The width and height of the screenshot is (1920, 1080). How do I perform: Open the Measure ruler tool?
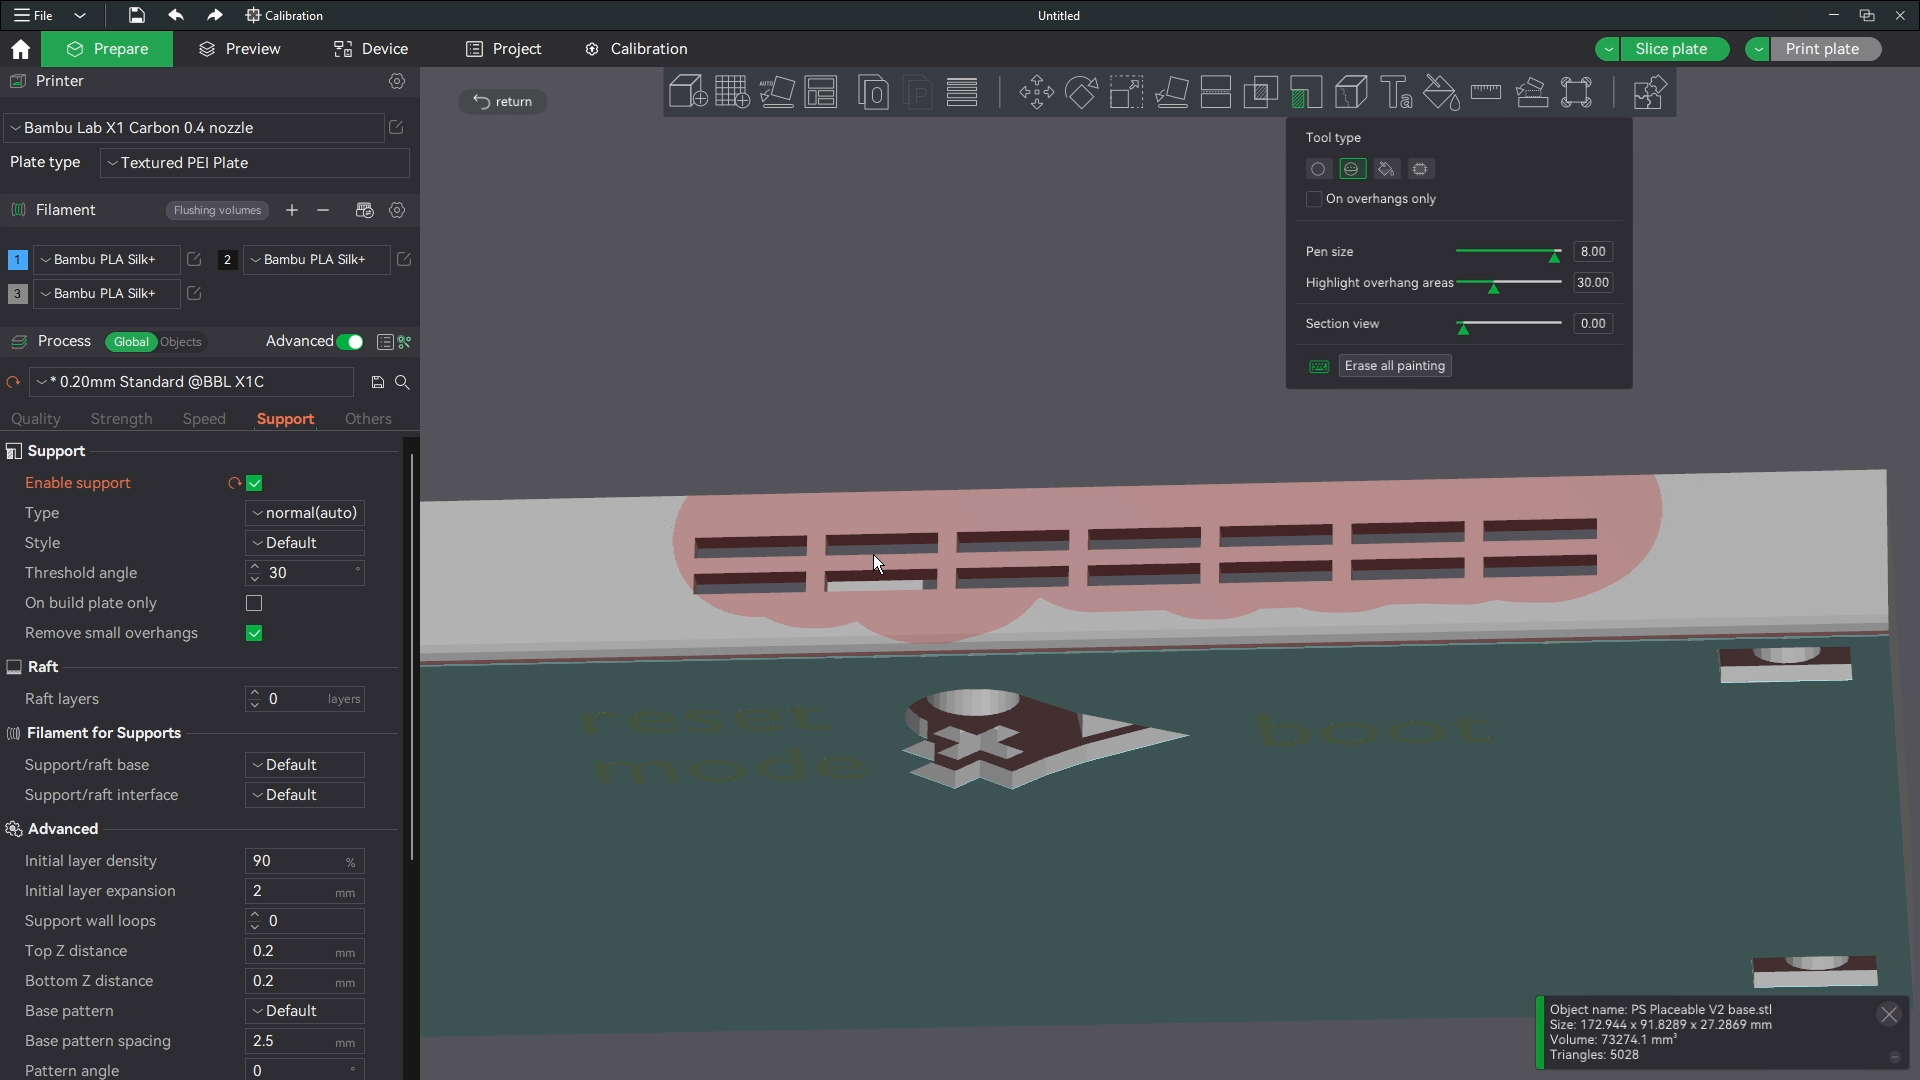pos(1486,92)
